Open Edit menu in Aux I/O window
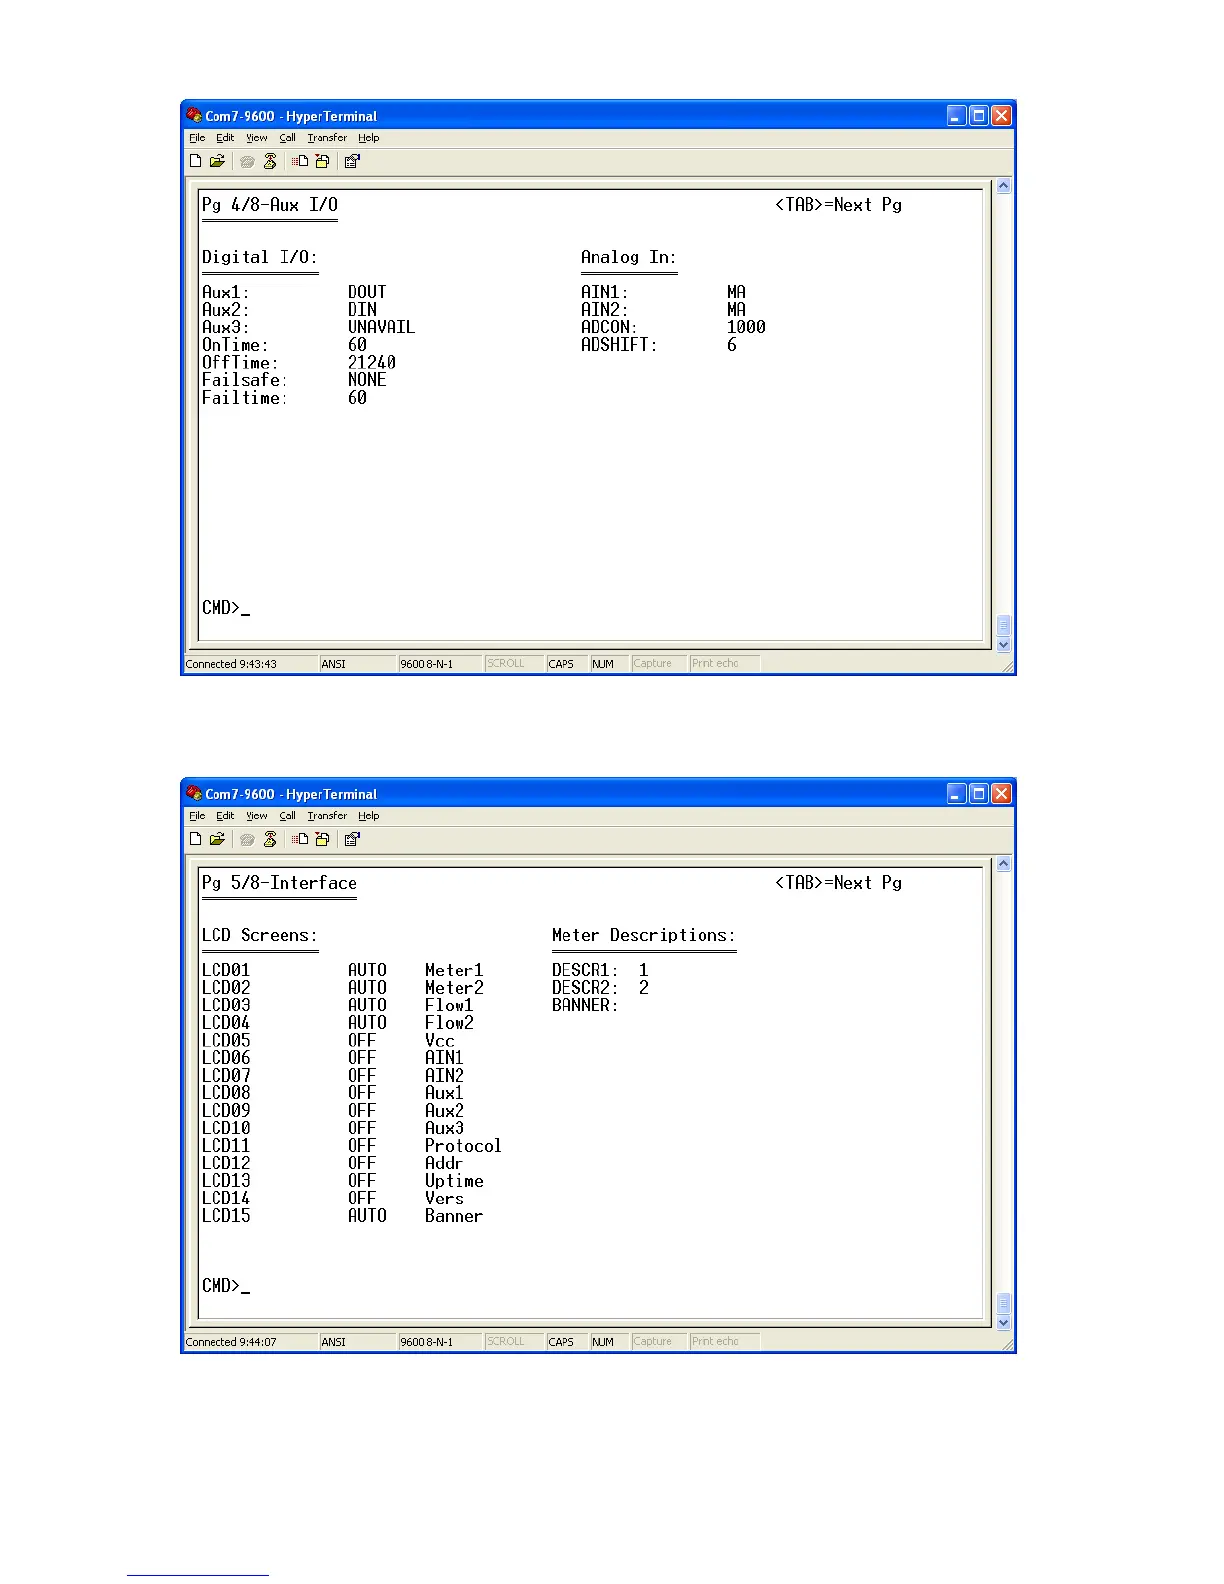The height and width of the screenshot is (1584, 1224). pos(225,138)
